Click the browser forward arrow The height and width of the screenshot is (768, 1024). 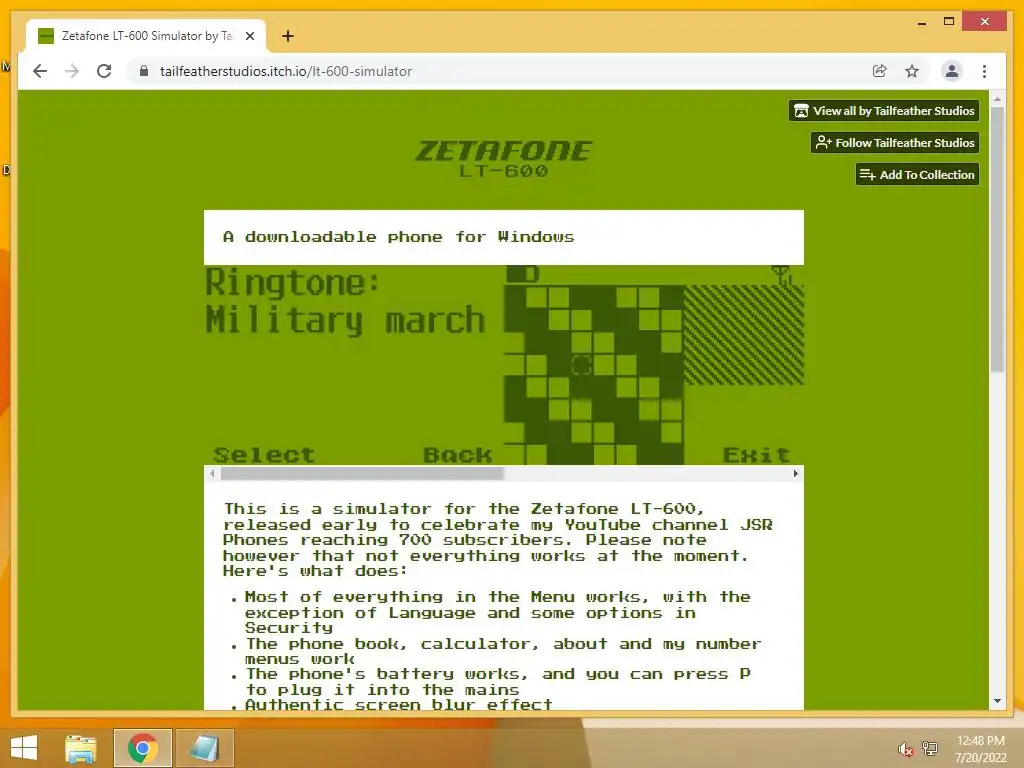(x=72, y=71)
